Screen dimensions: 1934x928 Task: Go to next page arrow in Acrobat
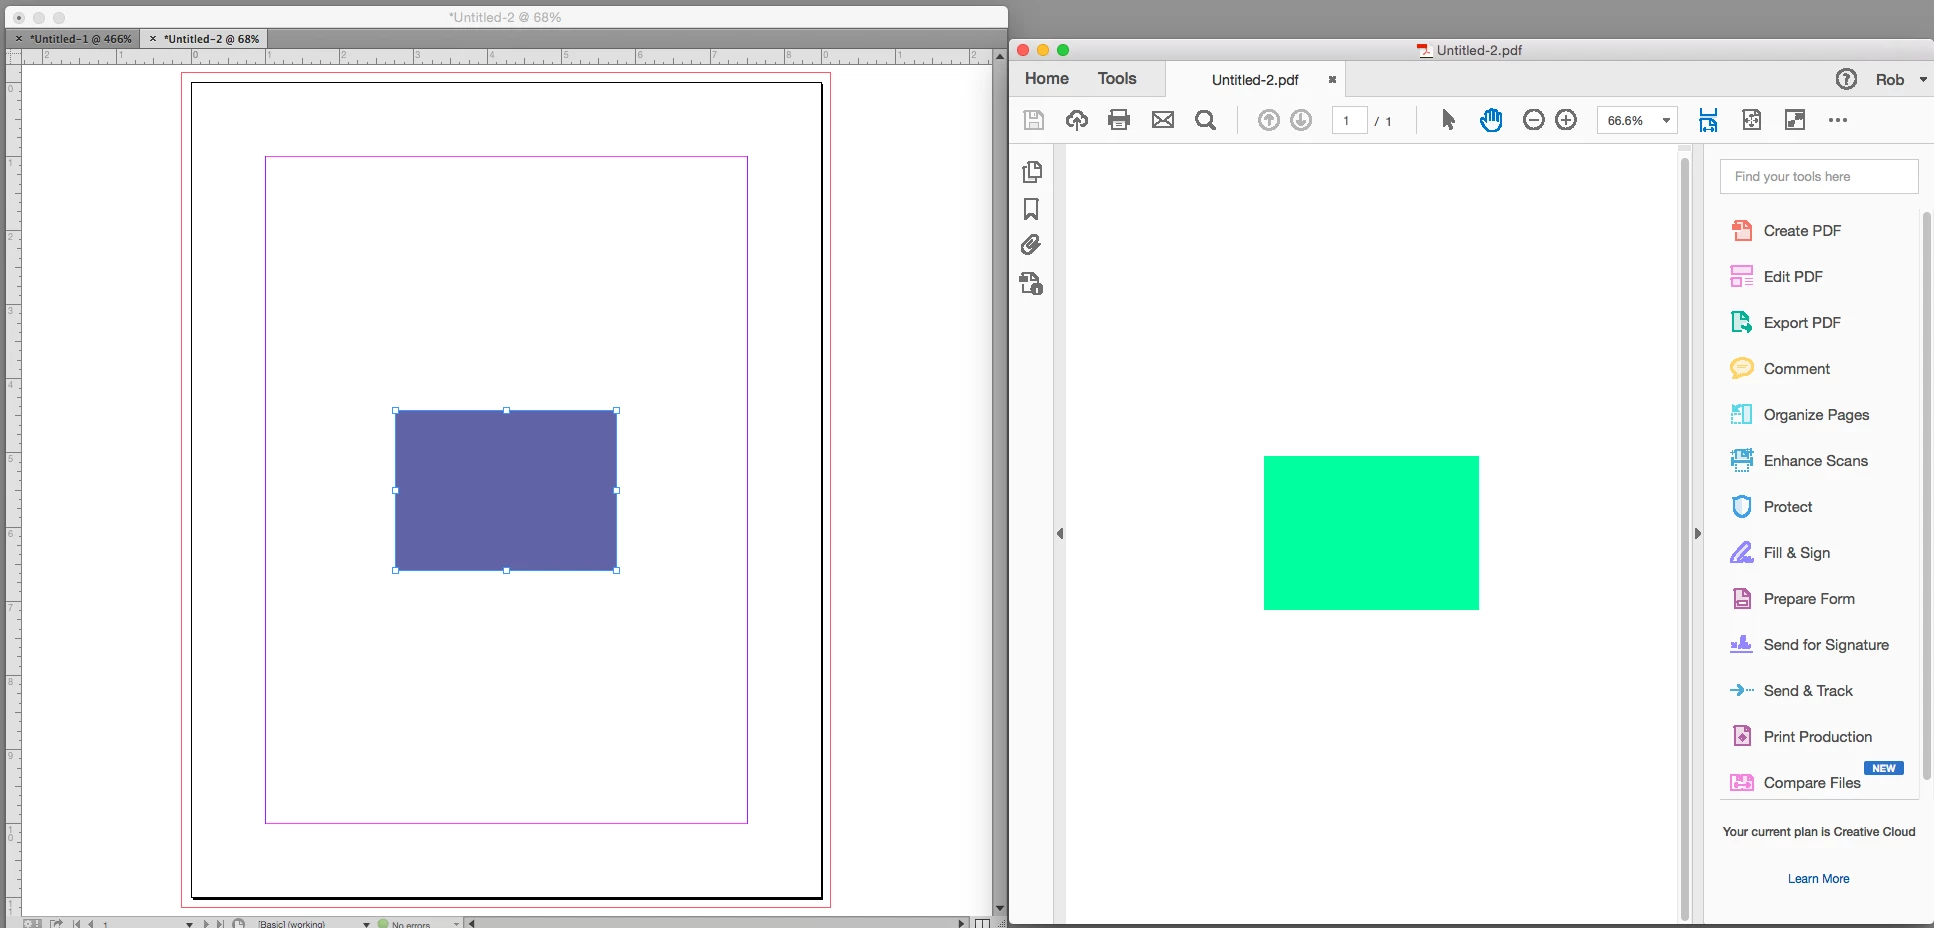tap(1301, 121)
